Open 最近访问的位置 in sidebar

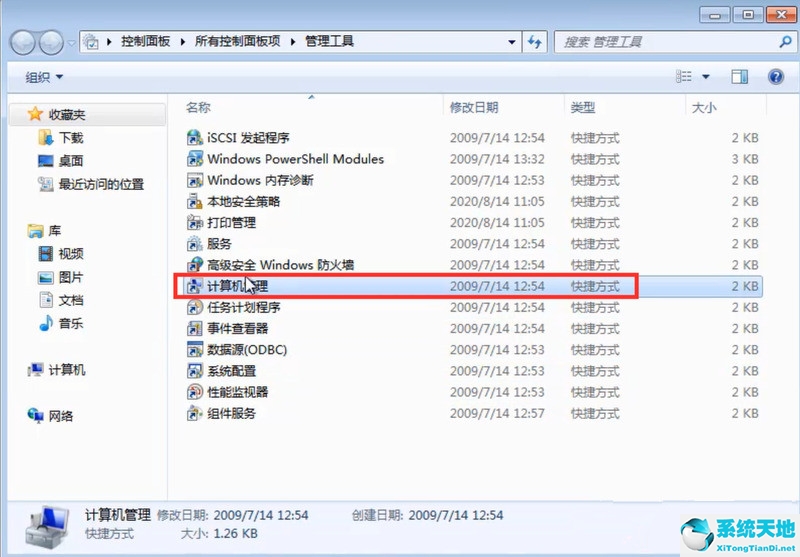pos(91,184)
